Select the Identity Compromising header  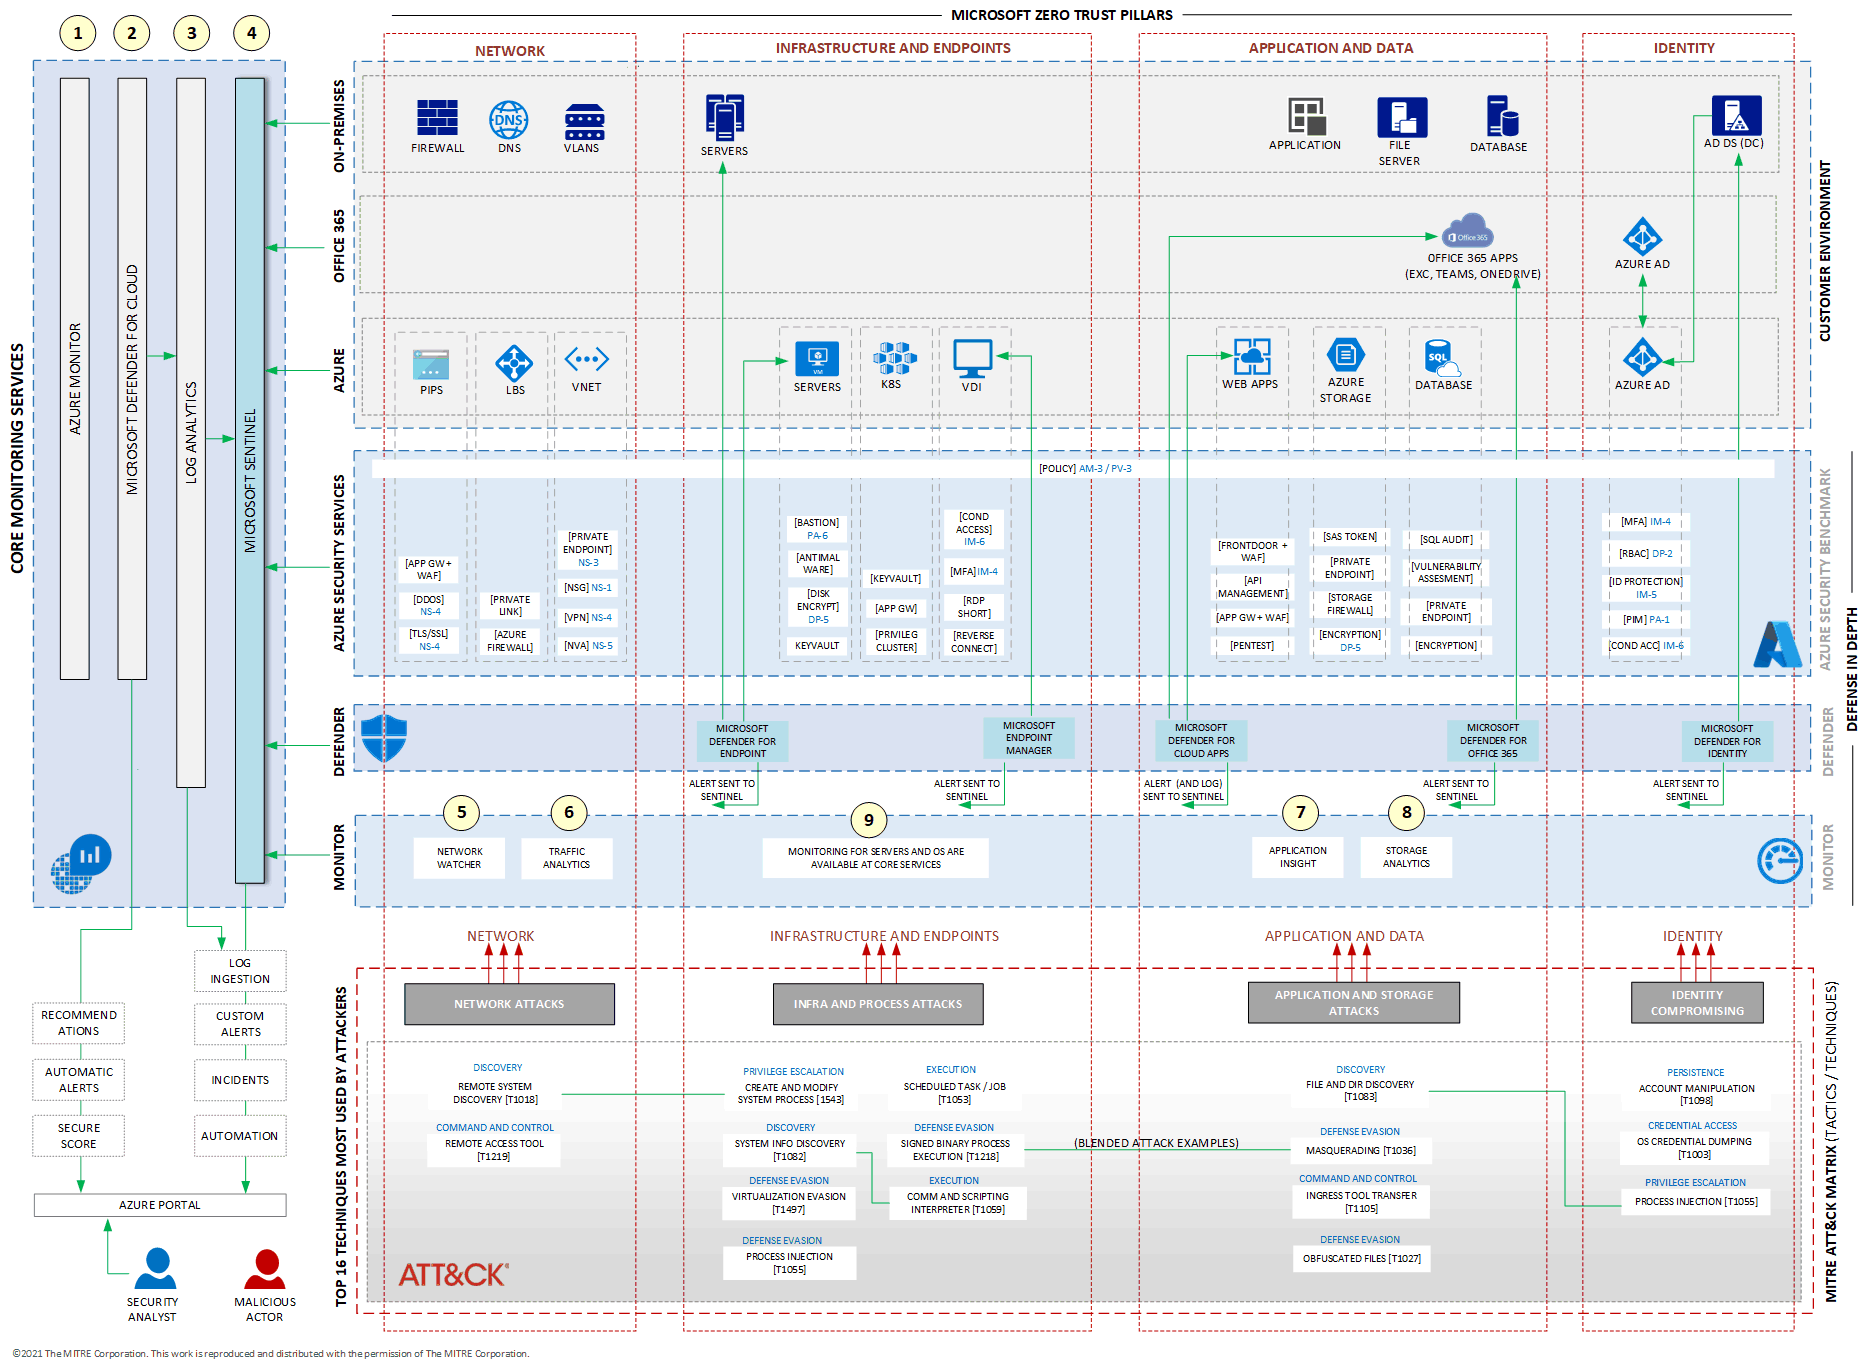click(1697, 1003)
